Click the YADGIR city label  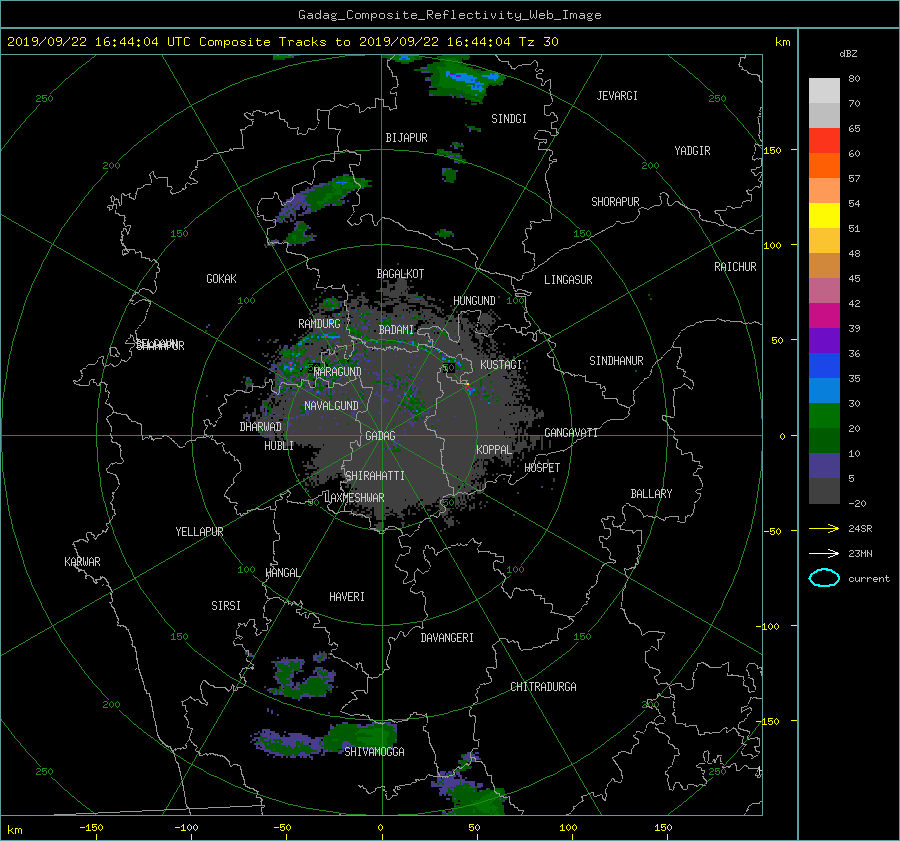click(x=692, y=151)
